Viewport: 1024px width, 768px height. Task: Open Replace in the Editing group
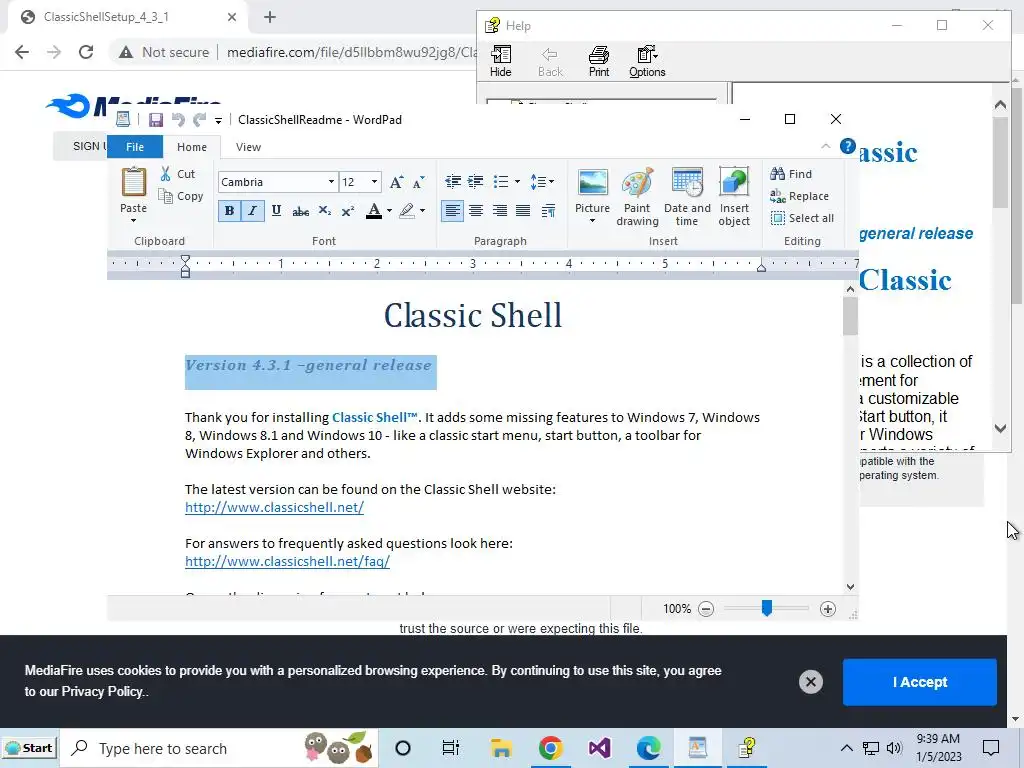[799, 196]
